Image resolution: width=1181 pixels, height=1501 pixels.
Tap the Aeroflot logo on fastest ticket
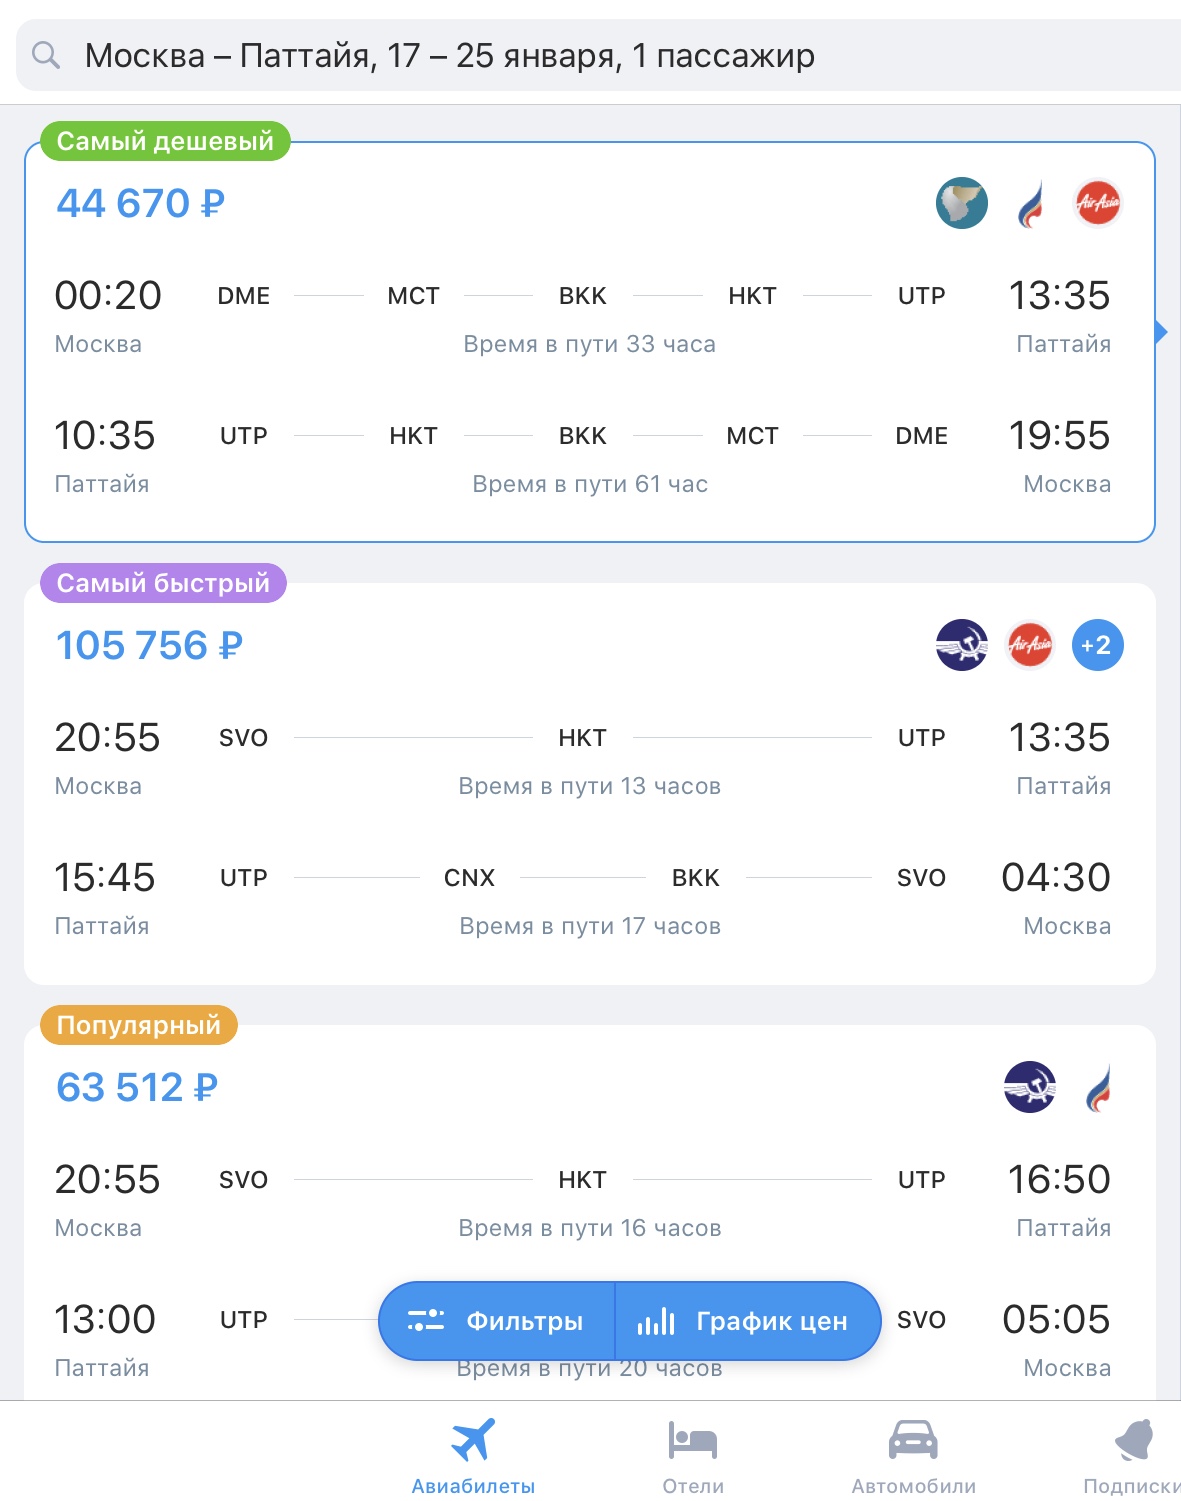coord(962,645)
